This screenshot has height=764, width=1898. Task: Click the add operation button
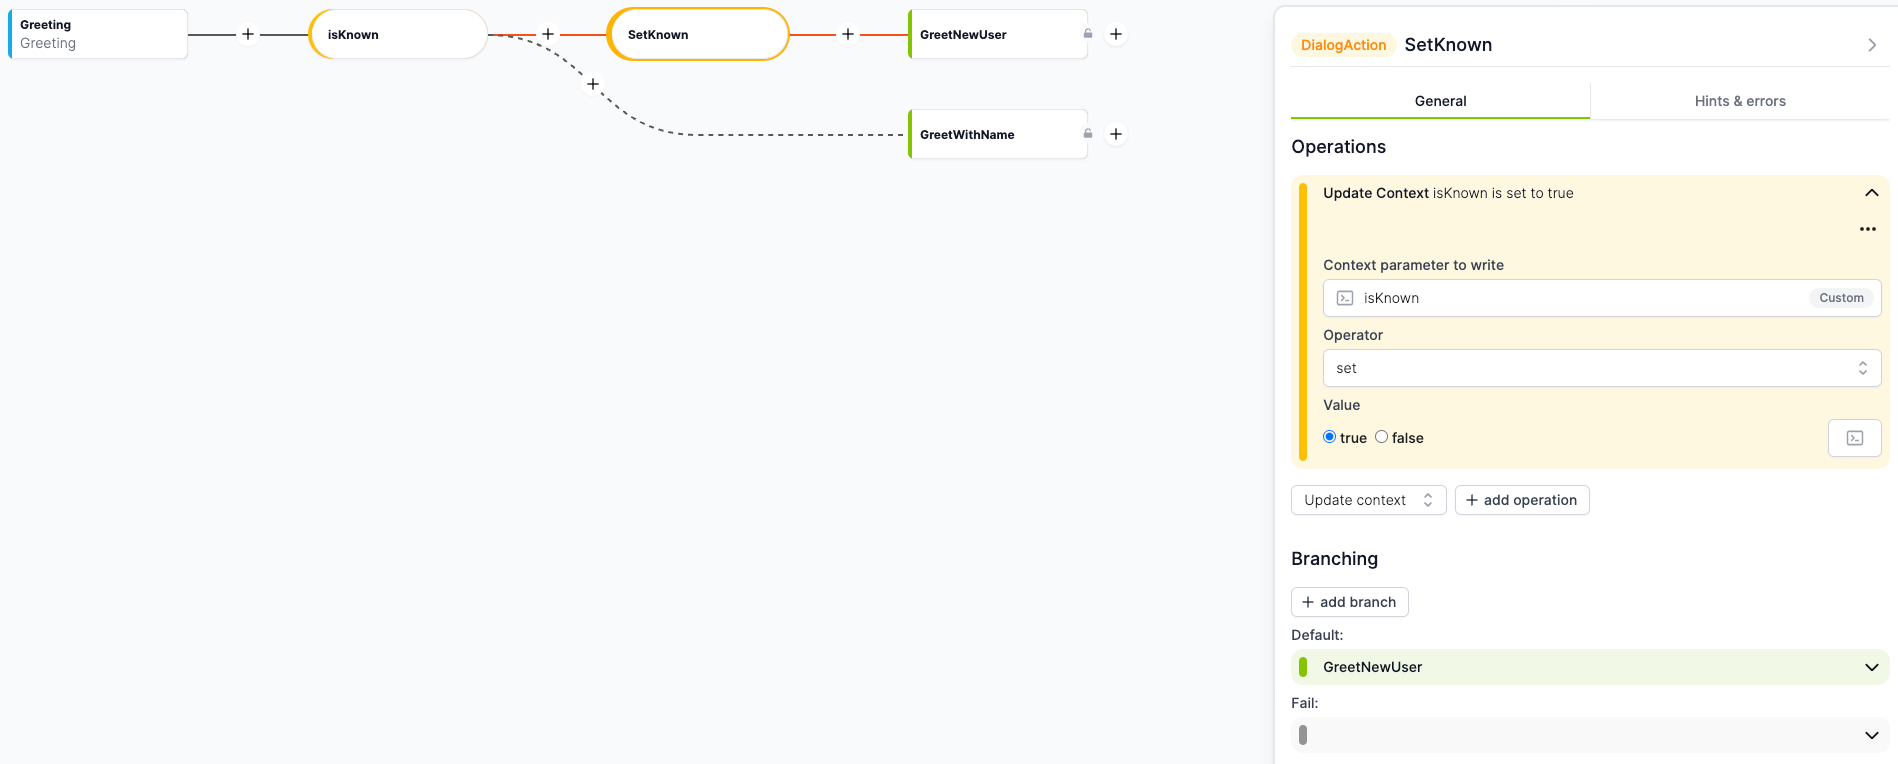point(1521,500)
